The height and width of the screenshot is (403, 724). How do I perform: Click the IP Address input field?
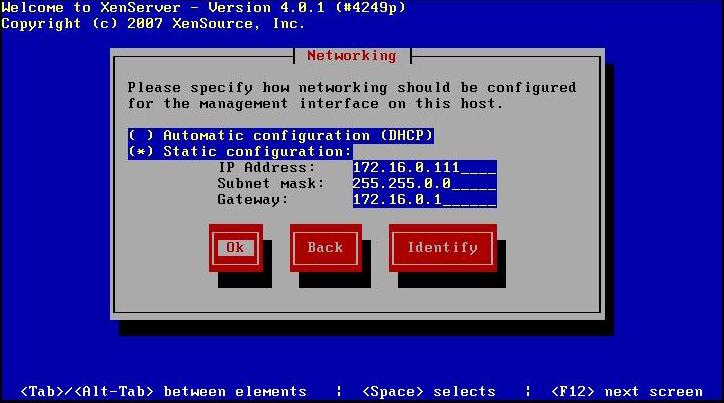[424, 168]
